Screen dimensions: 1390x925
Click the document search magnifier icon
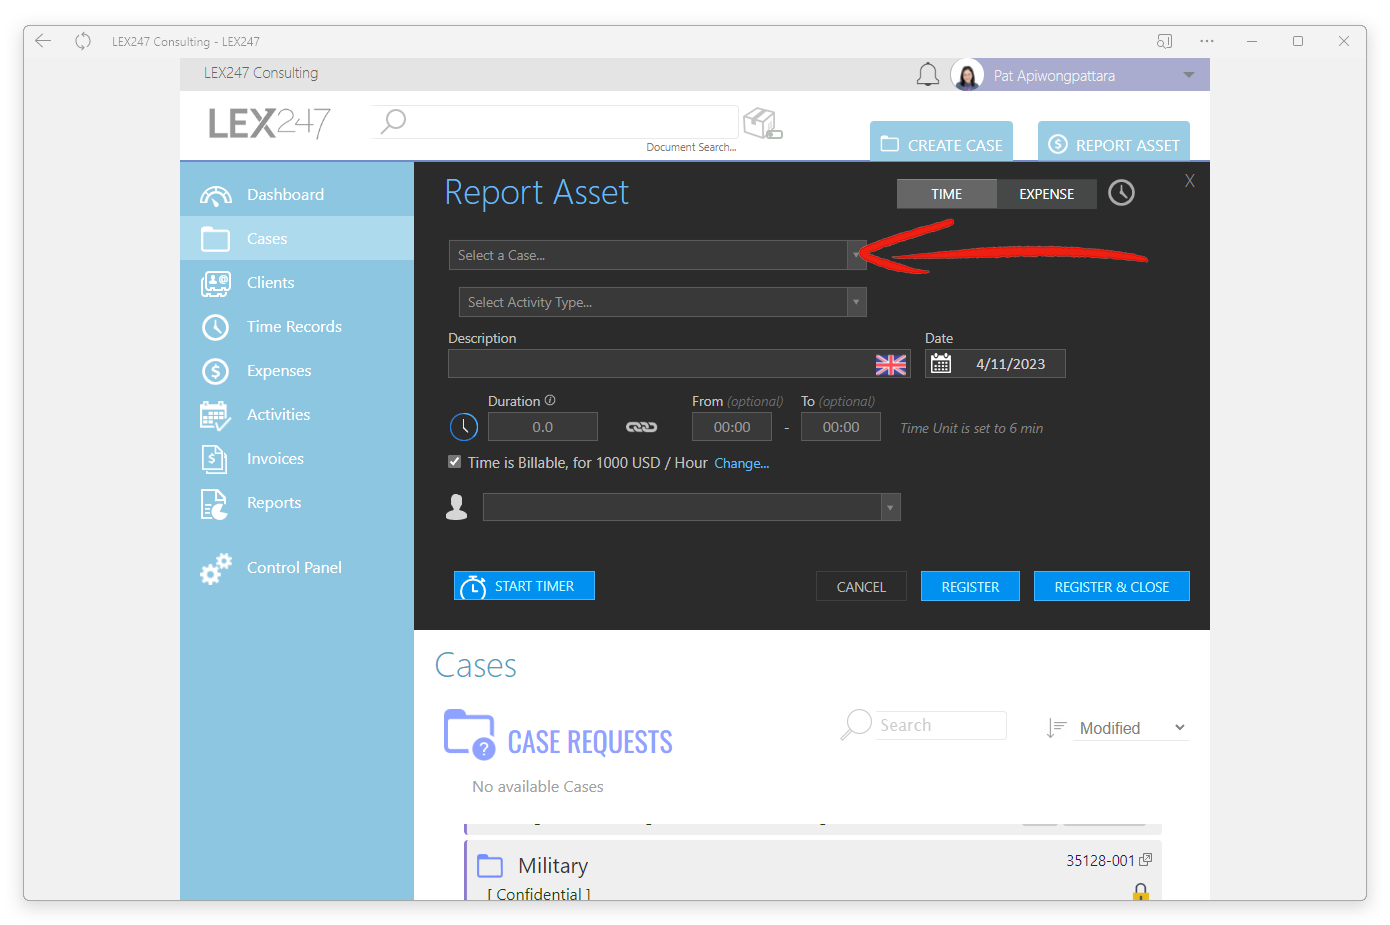coord(393,121)
